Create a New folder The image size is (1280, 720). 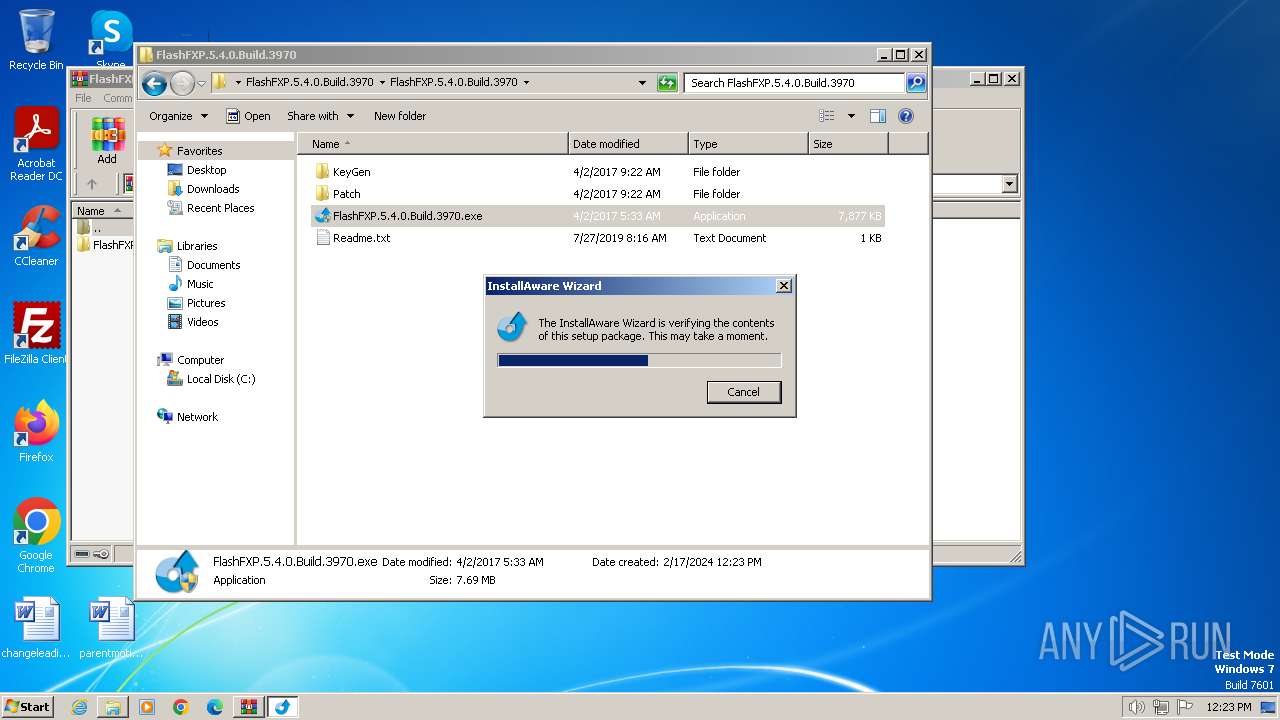coord(400,116)
